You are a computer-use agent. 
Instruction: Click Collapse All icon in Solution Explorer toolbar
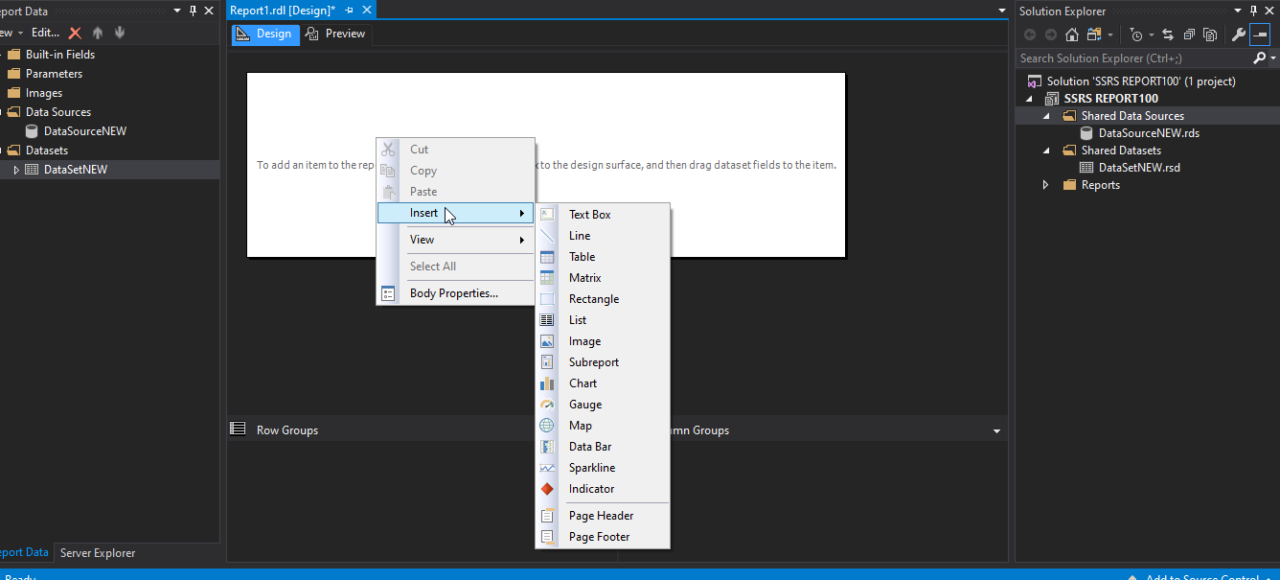(1189, 35)
